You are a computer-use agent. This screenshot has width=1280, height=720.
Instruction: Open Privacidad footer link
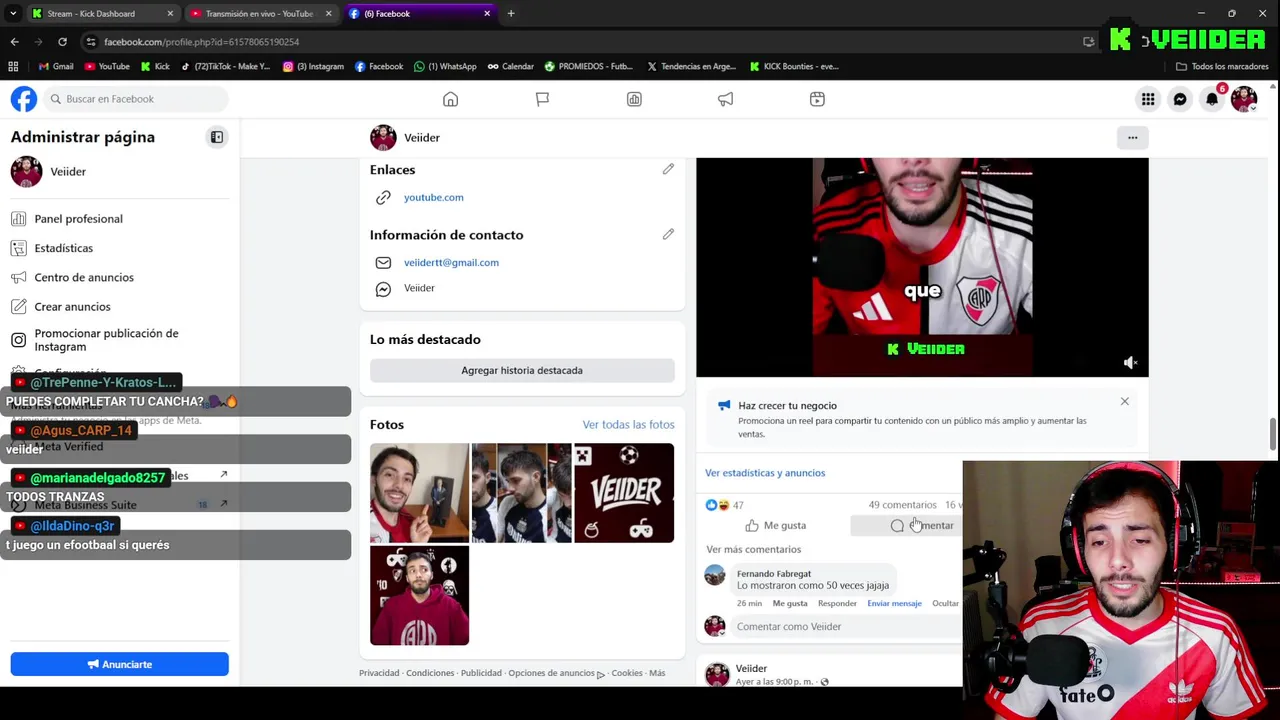[x=379, y=673]
